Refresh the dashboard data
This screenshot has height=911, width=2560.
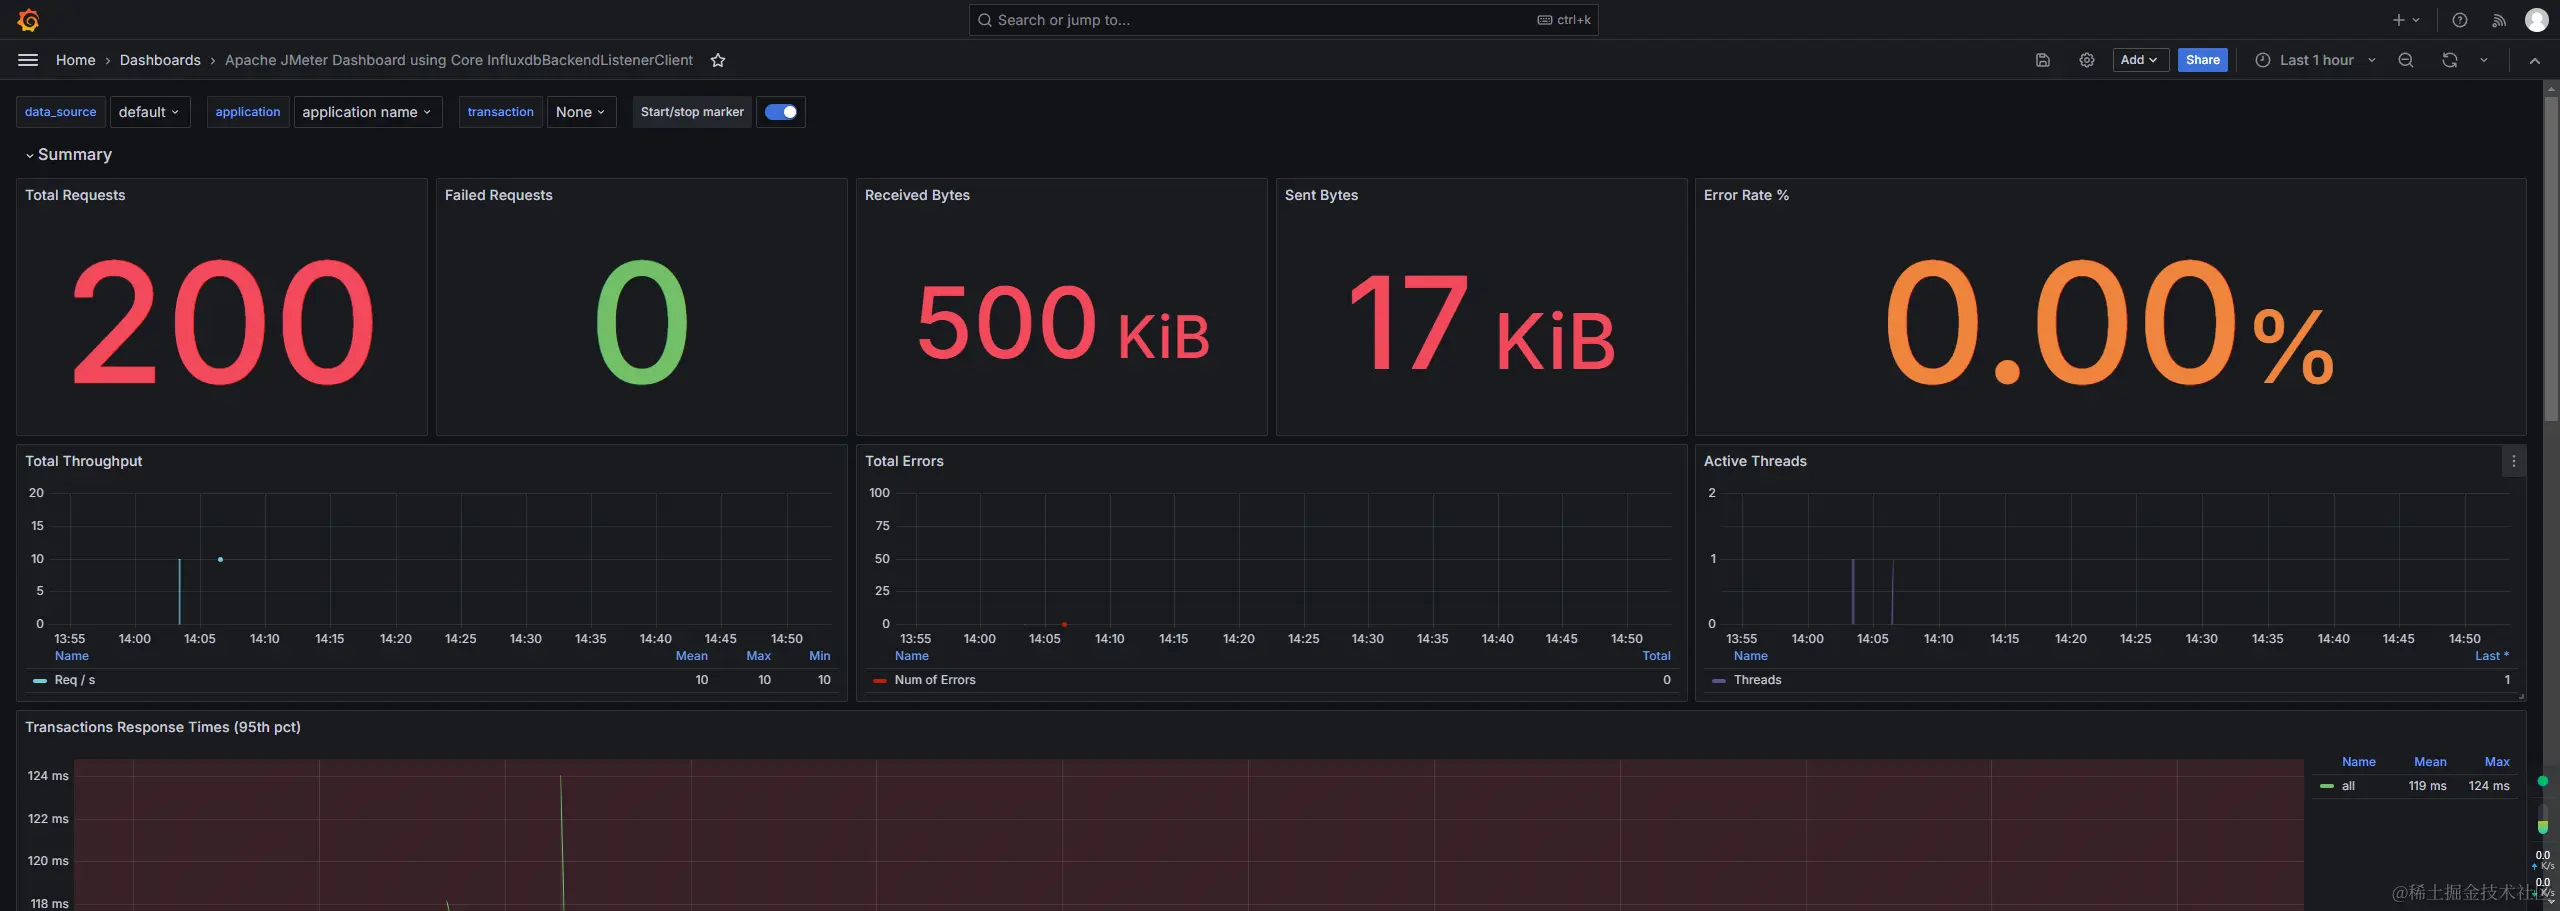(2449, 60)
